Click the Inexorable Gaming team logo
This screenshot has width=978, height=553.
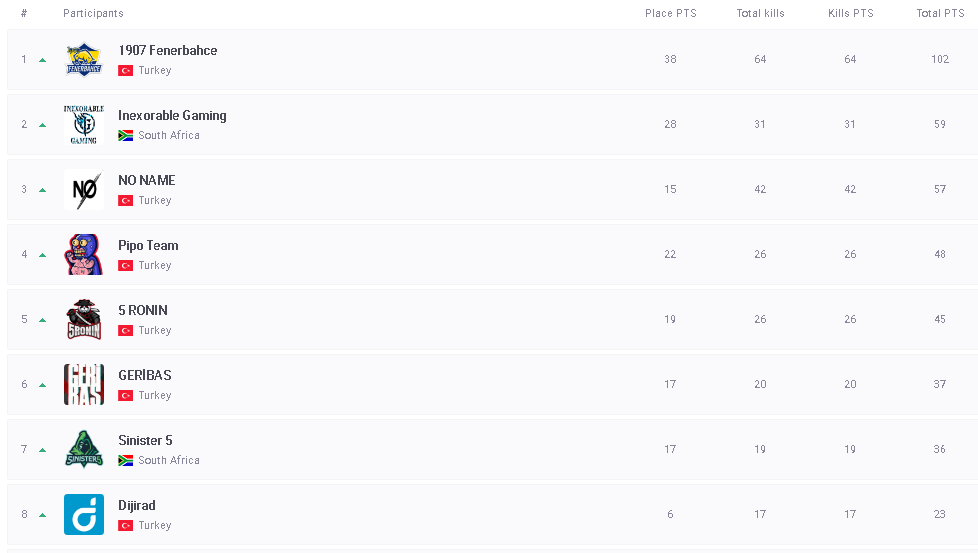coord(84,125)
